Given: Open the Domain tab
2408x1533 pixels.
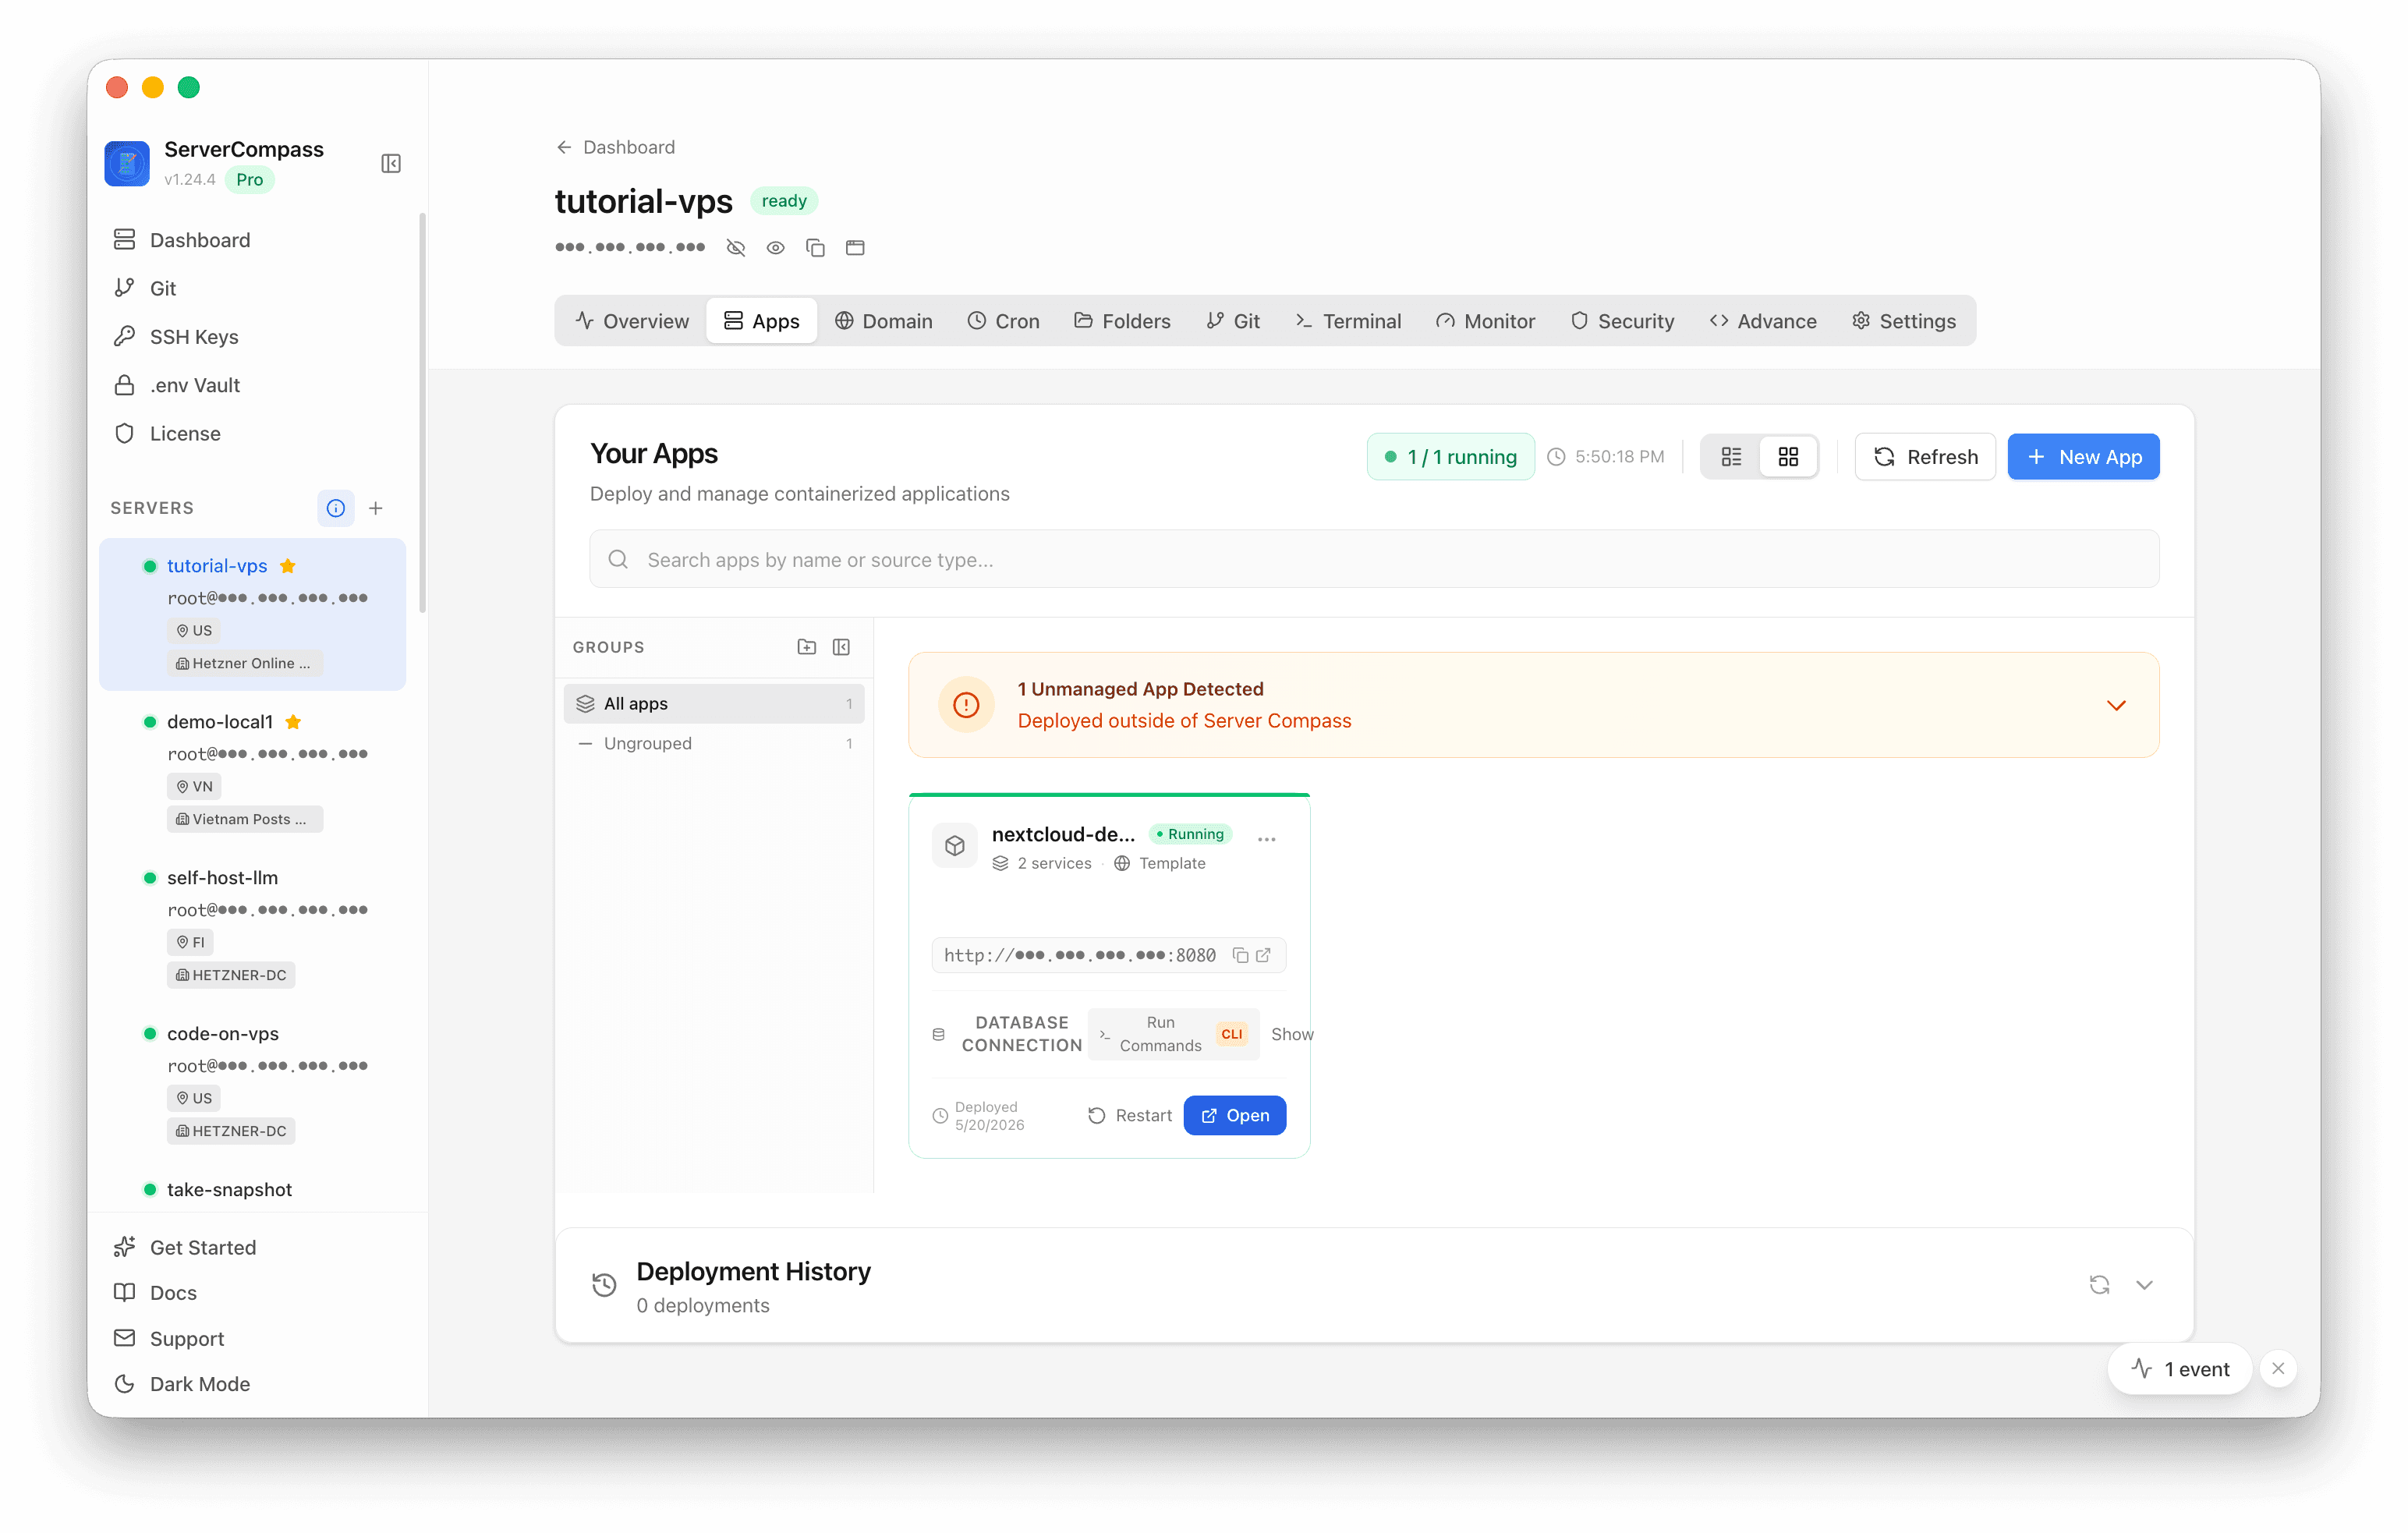Looking at the screenshot, I should (x=884, y=321).
